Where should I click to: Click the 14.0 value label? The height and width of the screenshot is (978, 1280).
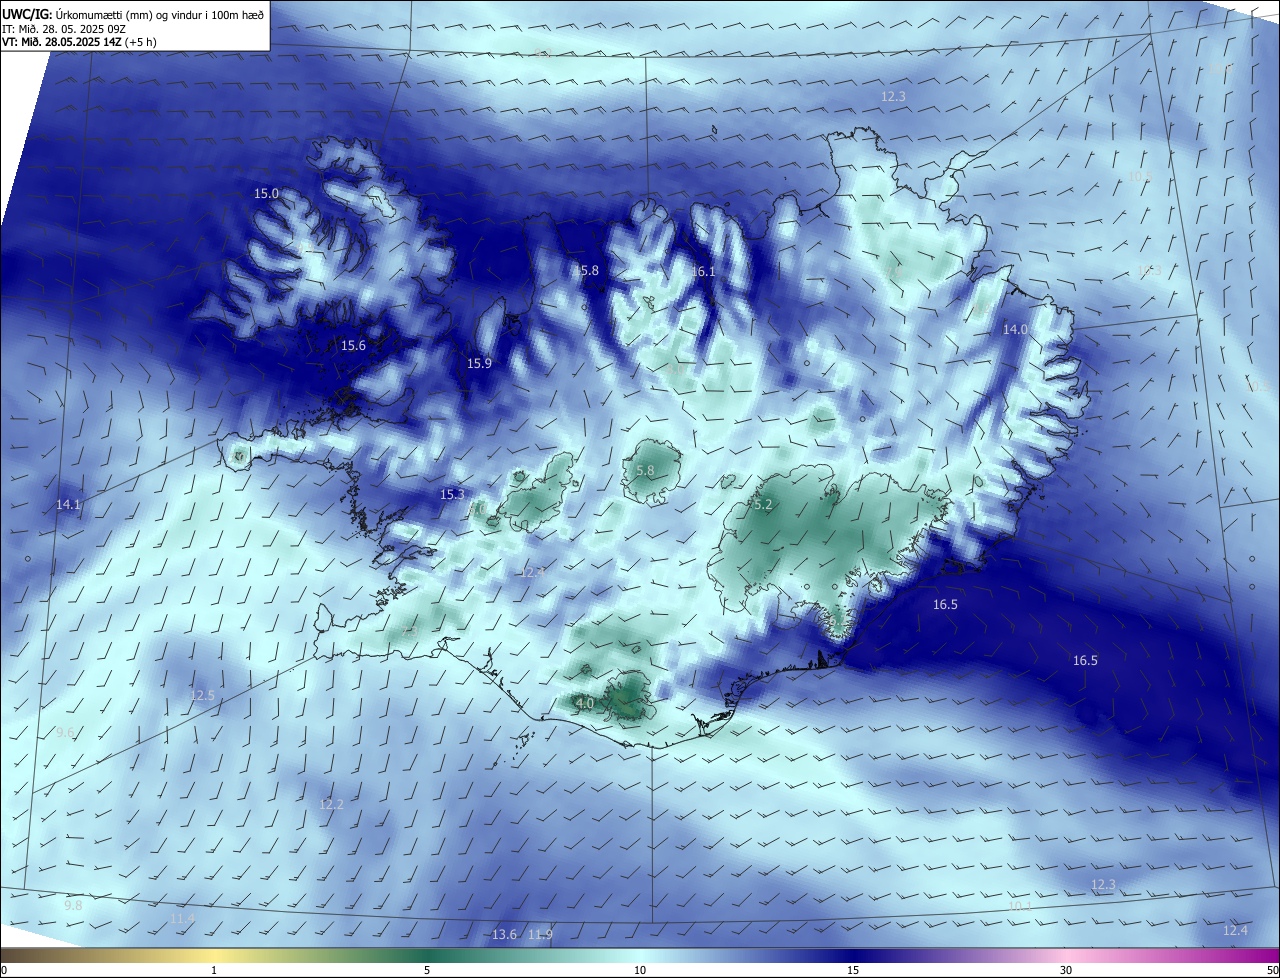(x=1015, y=330)
